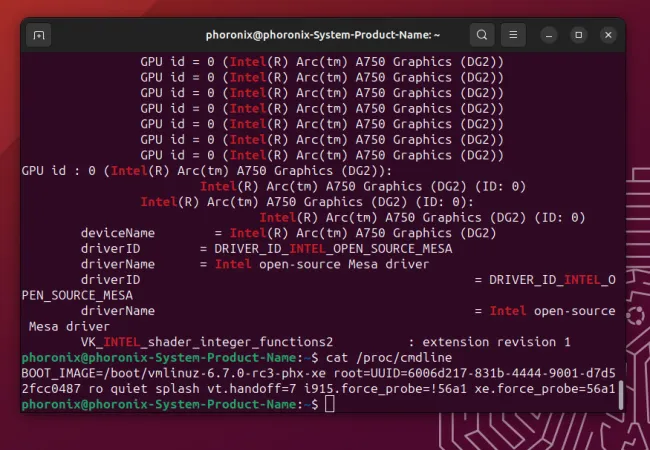The height and width of the screenshot is (450, 650).
Task: Open a new terminal tab
Action: tap(39, 35)
